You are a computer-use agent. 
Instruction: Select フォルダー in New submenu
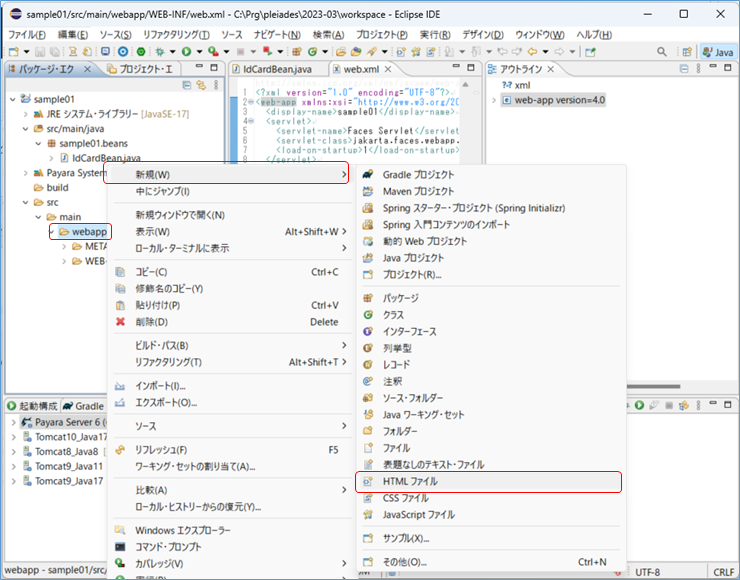[490, 431]
